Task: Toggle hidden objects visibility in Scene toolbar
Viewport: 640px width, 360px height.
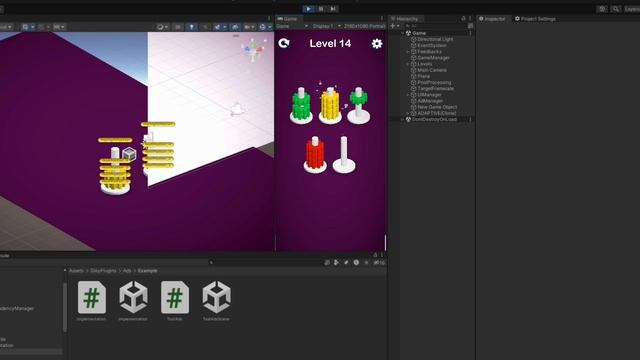Action: (x=235, y=27)
